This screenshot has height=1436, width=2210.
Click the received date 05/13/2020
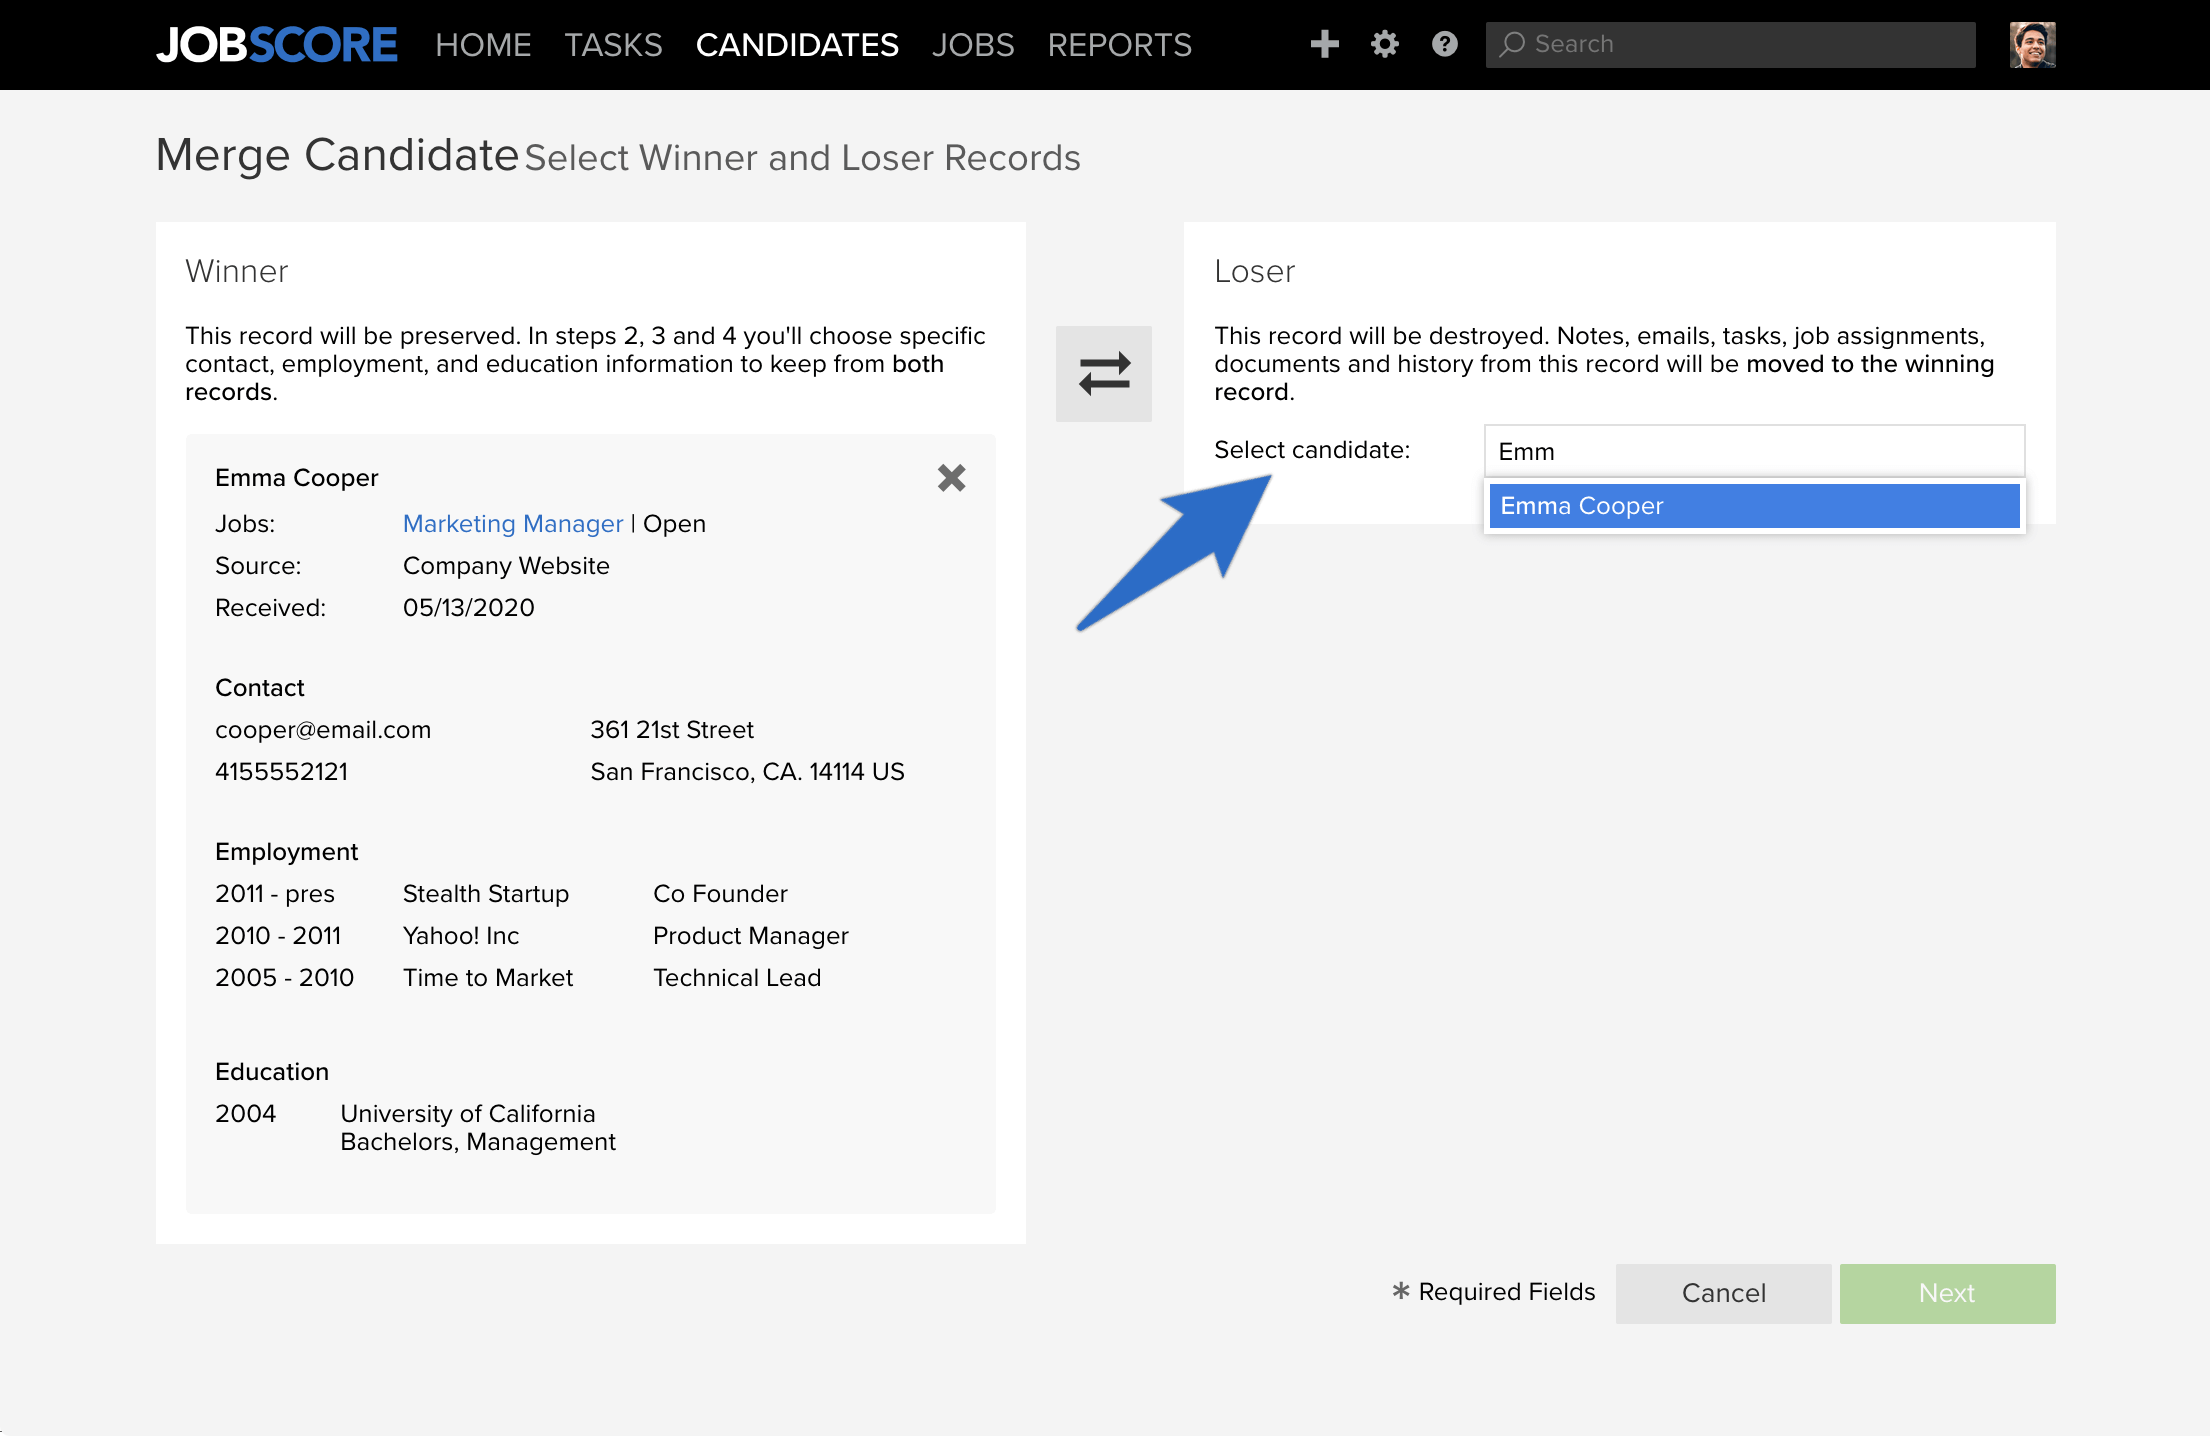(469, 608)
